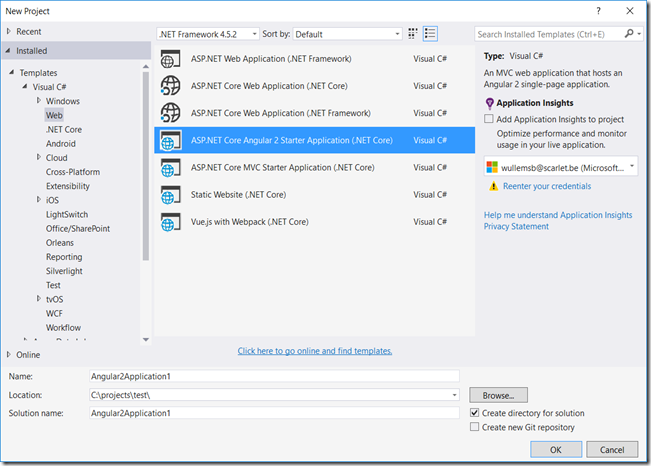Close the New Project dialog
651x466 pixels.
[630, 11]
